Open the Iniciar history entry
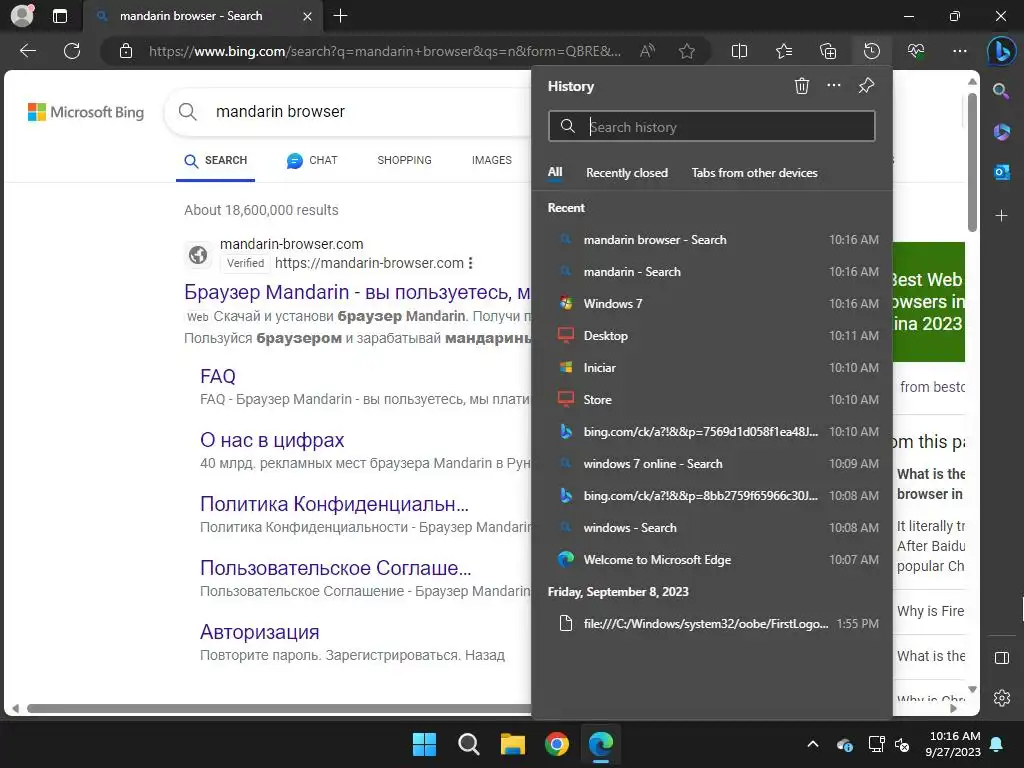Viewport: 1024px width, 768px height. pos(712,368)
